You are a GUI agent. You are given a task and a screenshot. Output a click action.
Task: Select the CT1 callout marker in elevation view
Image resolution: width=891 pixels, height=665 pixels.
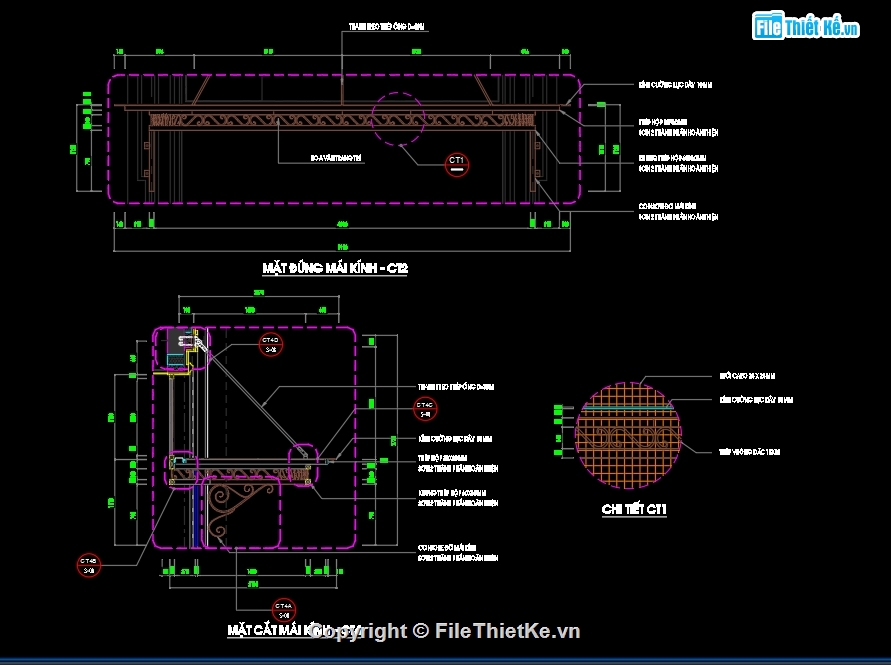(456, 164)
